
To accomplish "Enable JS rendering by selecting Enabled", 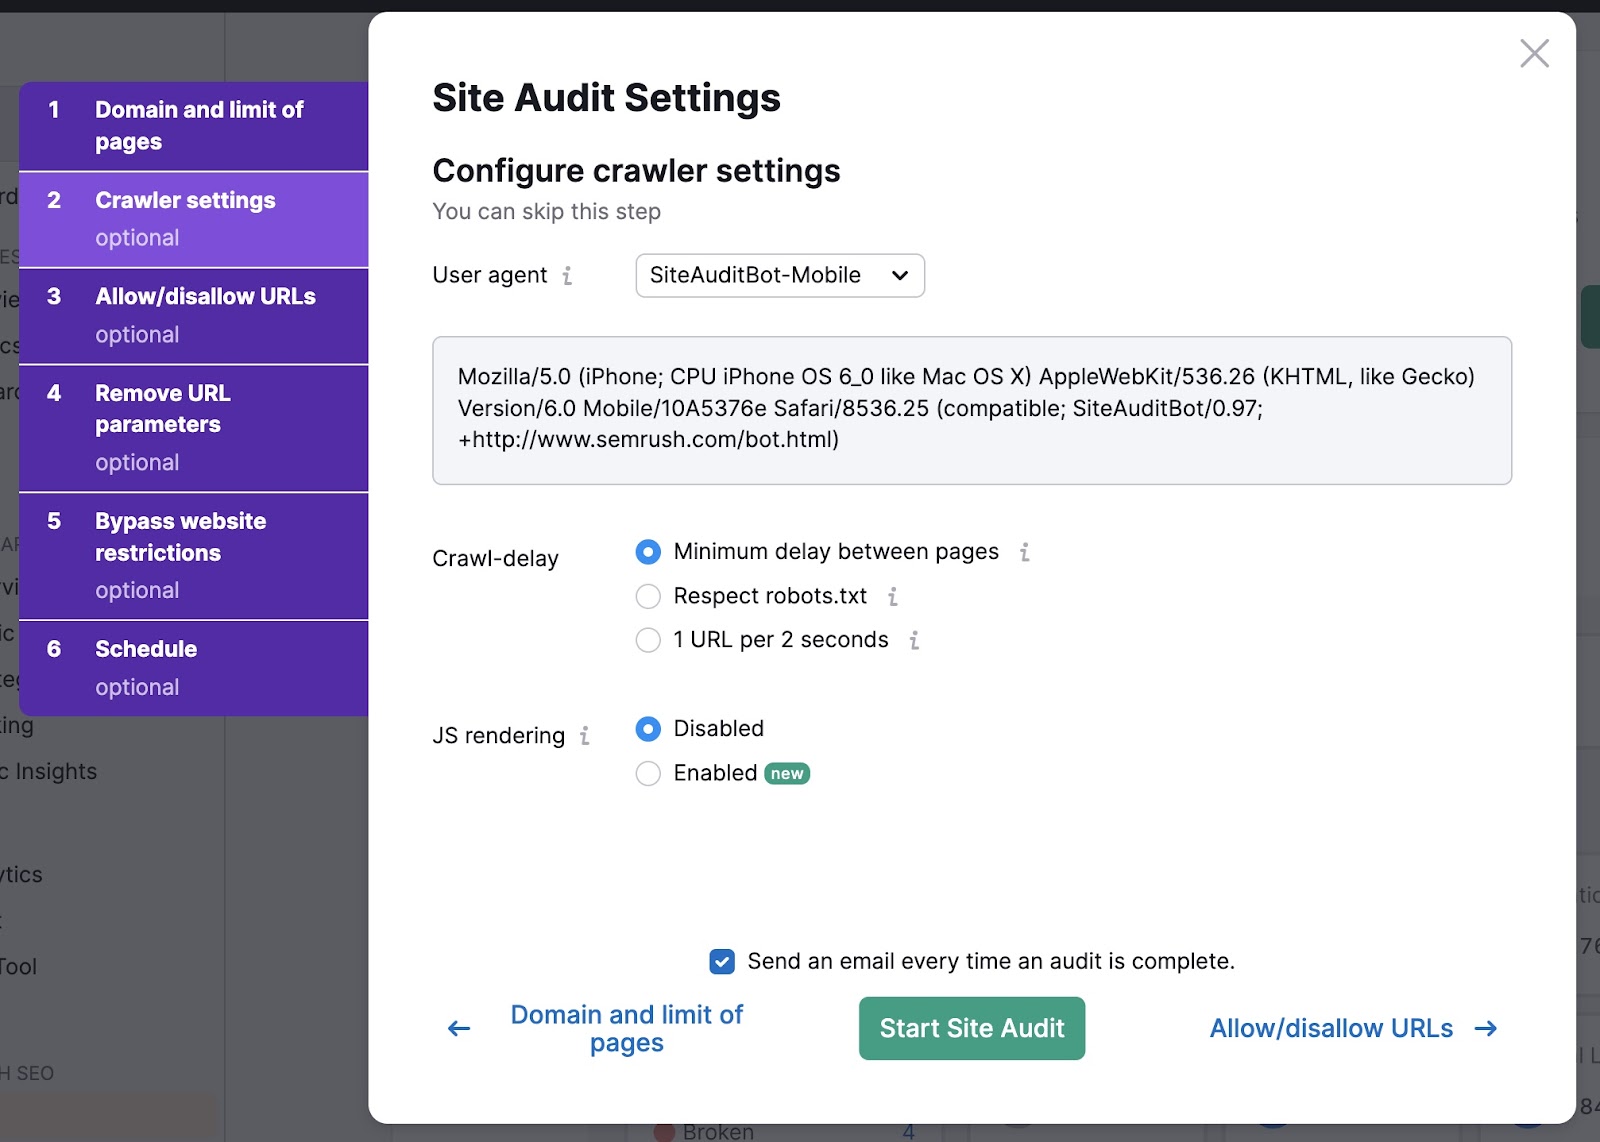I will click(648, 773).
